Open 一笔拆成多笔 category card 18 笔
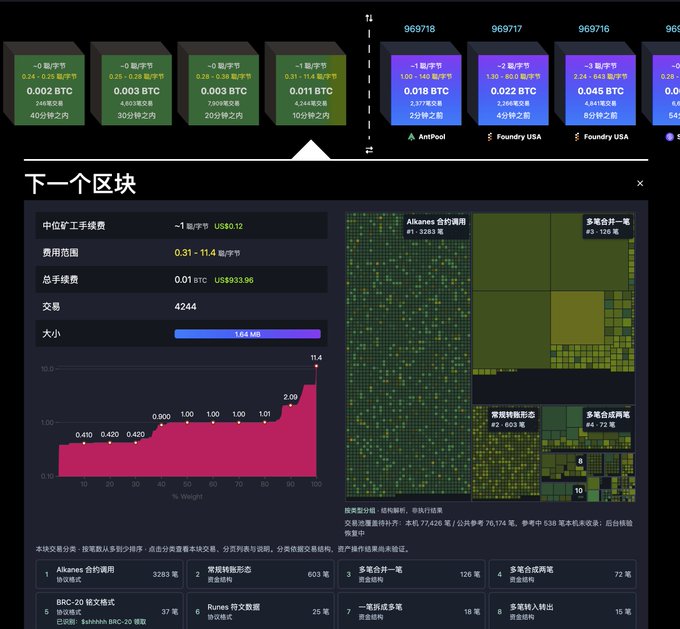Image resolution: width=680 pixels, height=629 pixels. [x=412, y=611]
